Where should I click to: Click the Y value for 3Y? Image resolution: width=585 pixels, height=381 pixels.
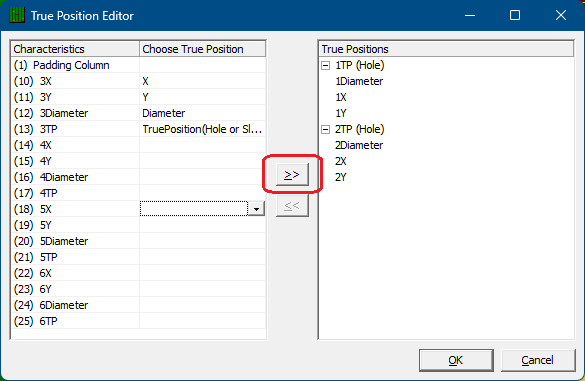point(203,97)
